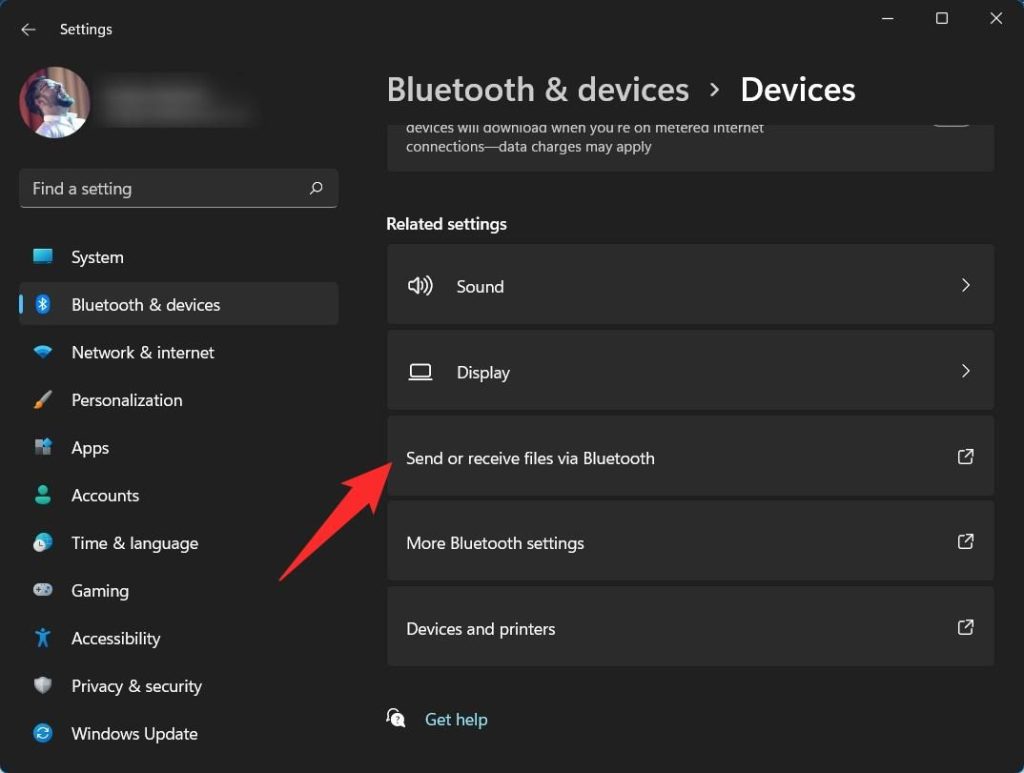Expand the Display settings row chevron
The height and width of the screenshot is (773, 1024).
[966, 371]
